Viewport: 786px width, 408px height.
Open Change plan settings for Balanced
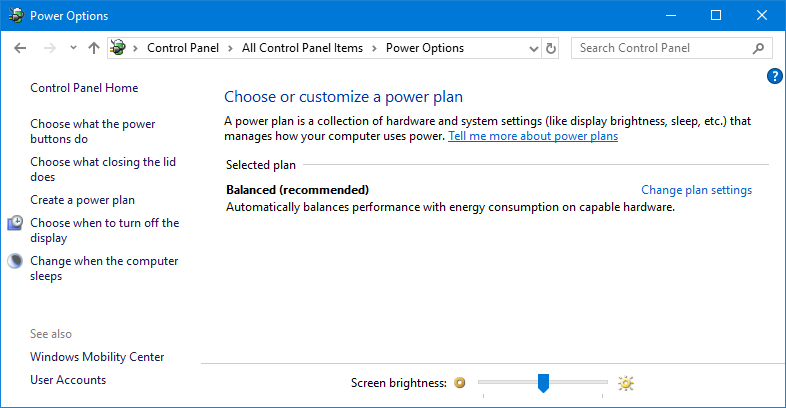[x=696, y=190]
